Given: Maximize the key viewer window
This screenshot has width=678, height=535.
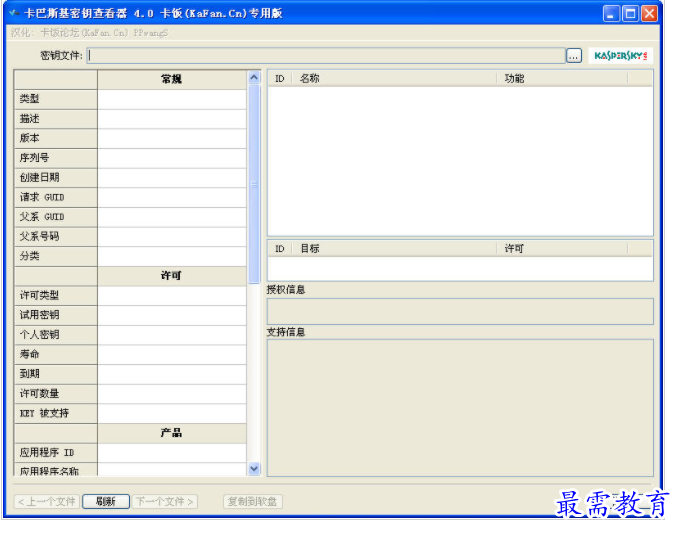Looking at the screenshot, I should tap(630, 13).
